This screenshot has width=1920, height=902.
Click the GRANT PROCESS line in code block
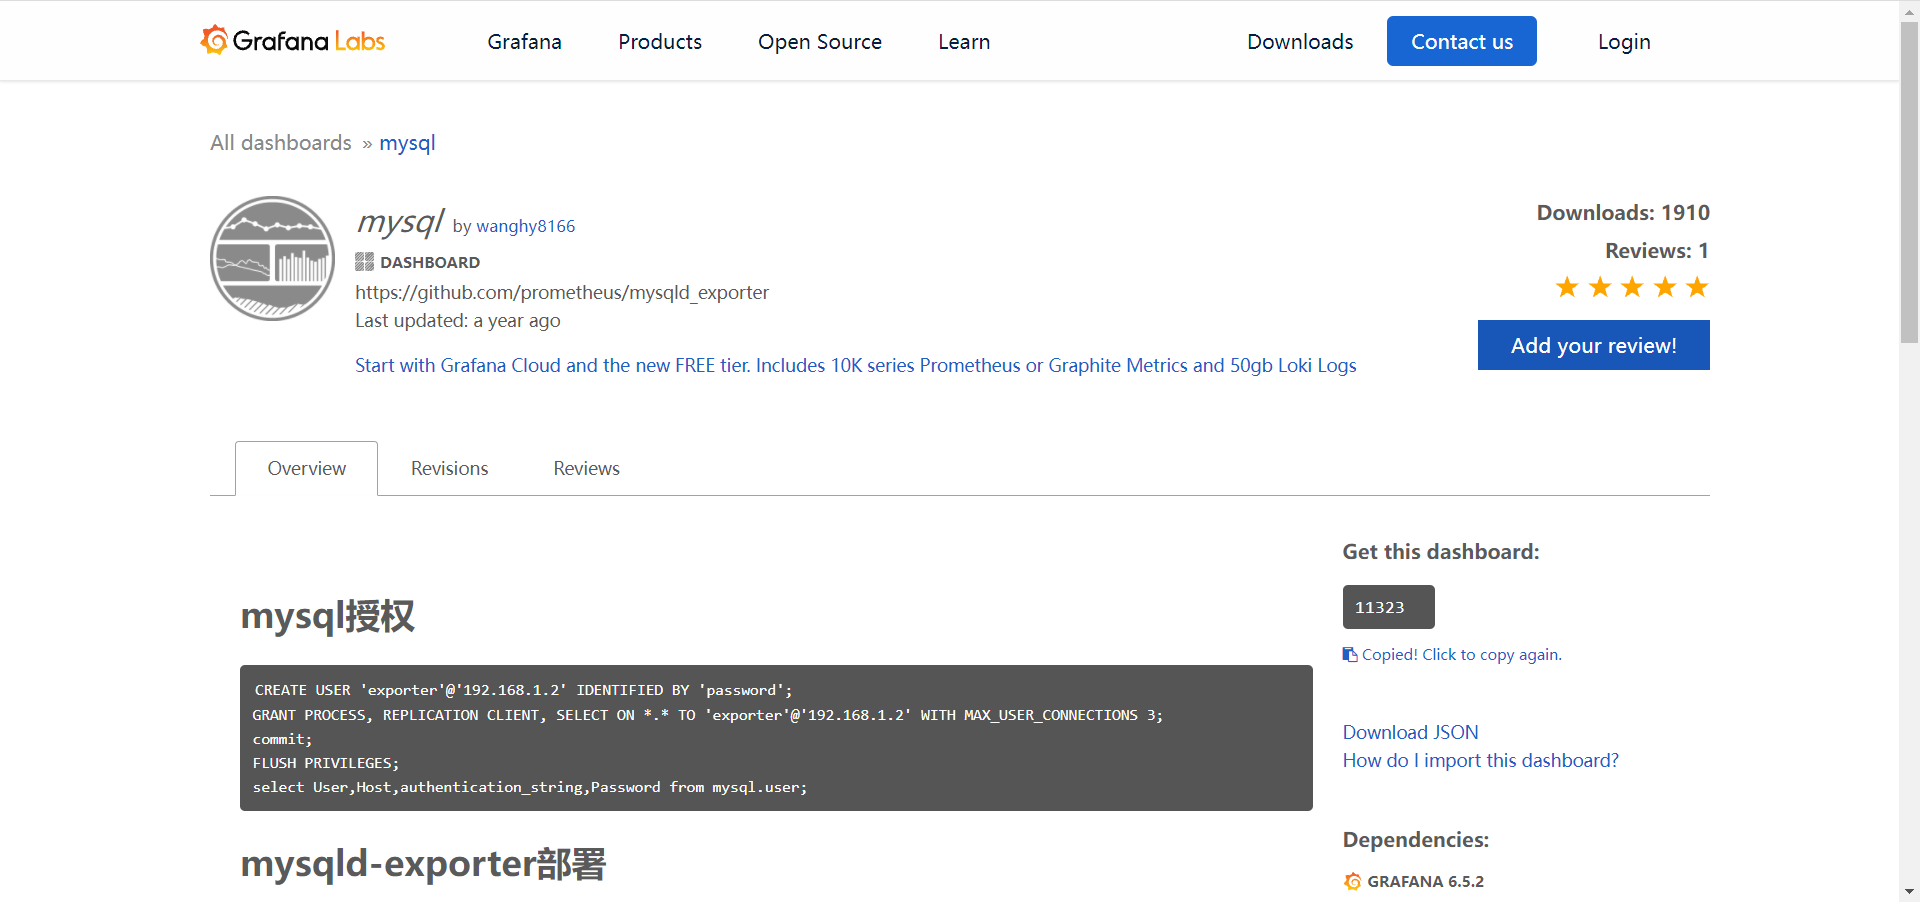click(708, 715)
